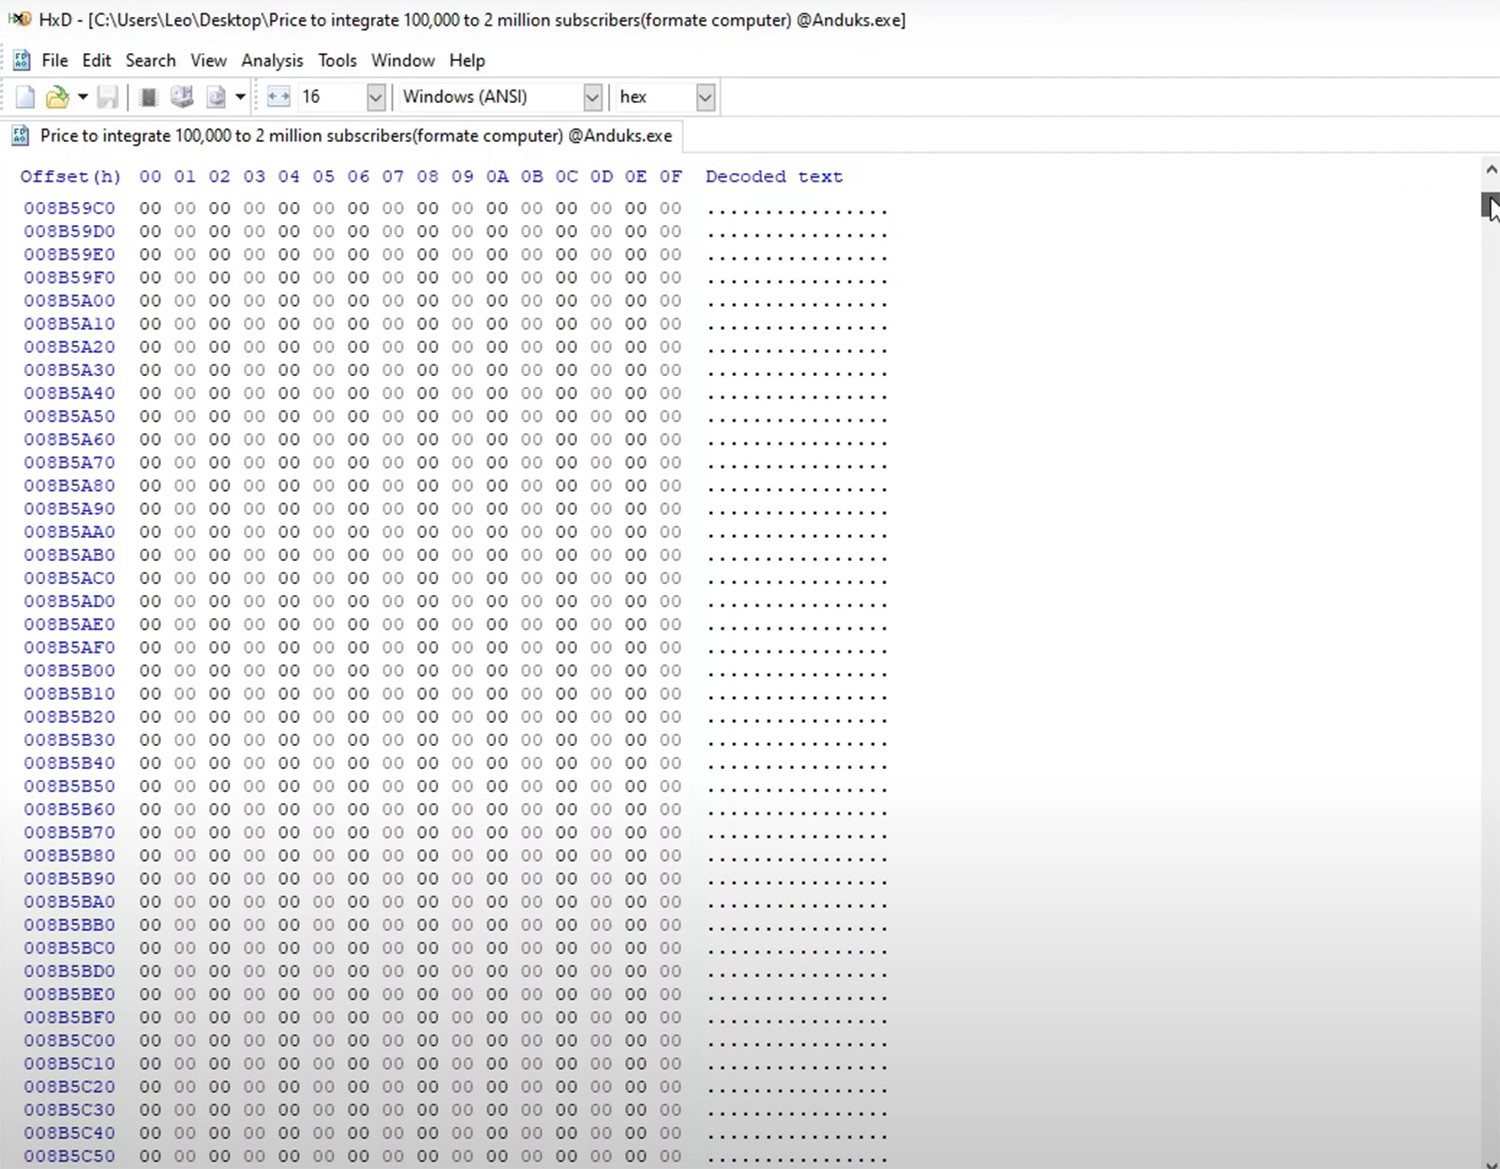Click column 08 byte in row 008B5AF0
Viewport: 1500px width, 1169px height.
click(x=427, y=647)
